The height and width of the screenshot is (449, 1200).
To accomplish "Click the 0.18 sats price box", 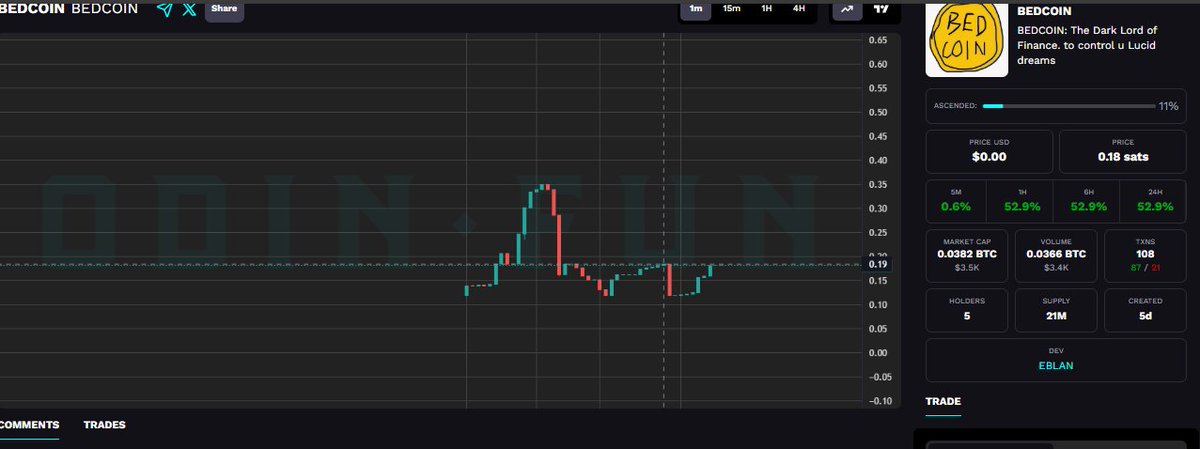I will (1123, 151).
